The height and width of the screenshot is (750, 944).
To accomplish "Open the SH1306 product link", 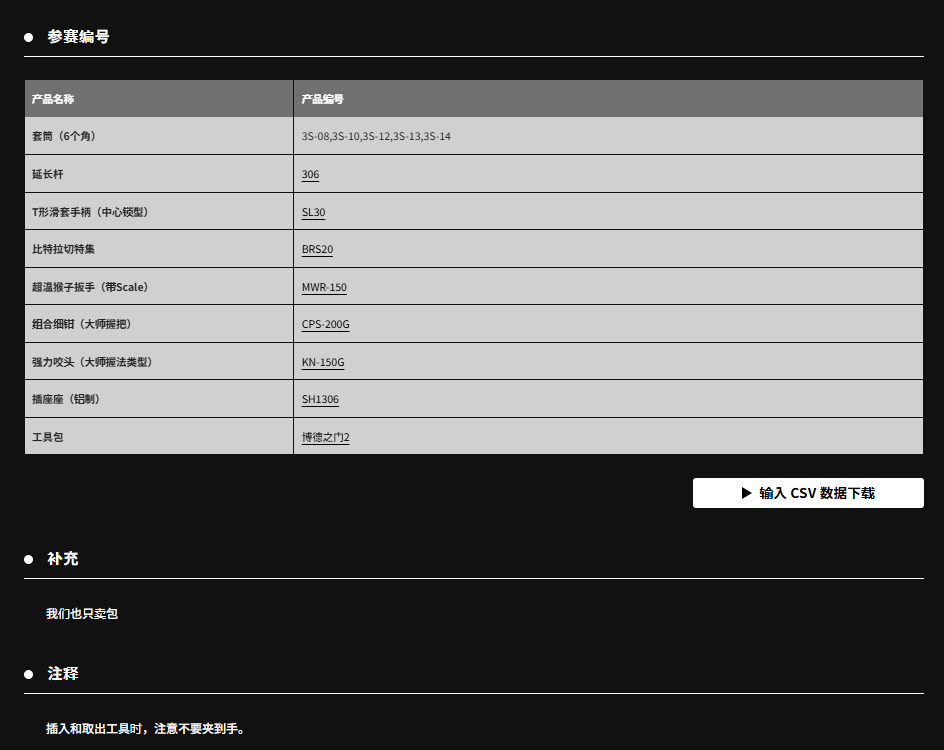I will tap(320, 399).
